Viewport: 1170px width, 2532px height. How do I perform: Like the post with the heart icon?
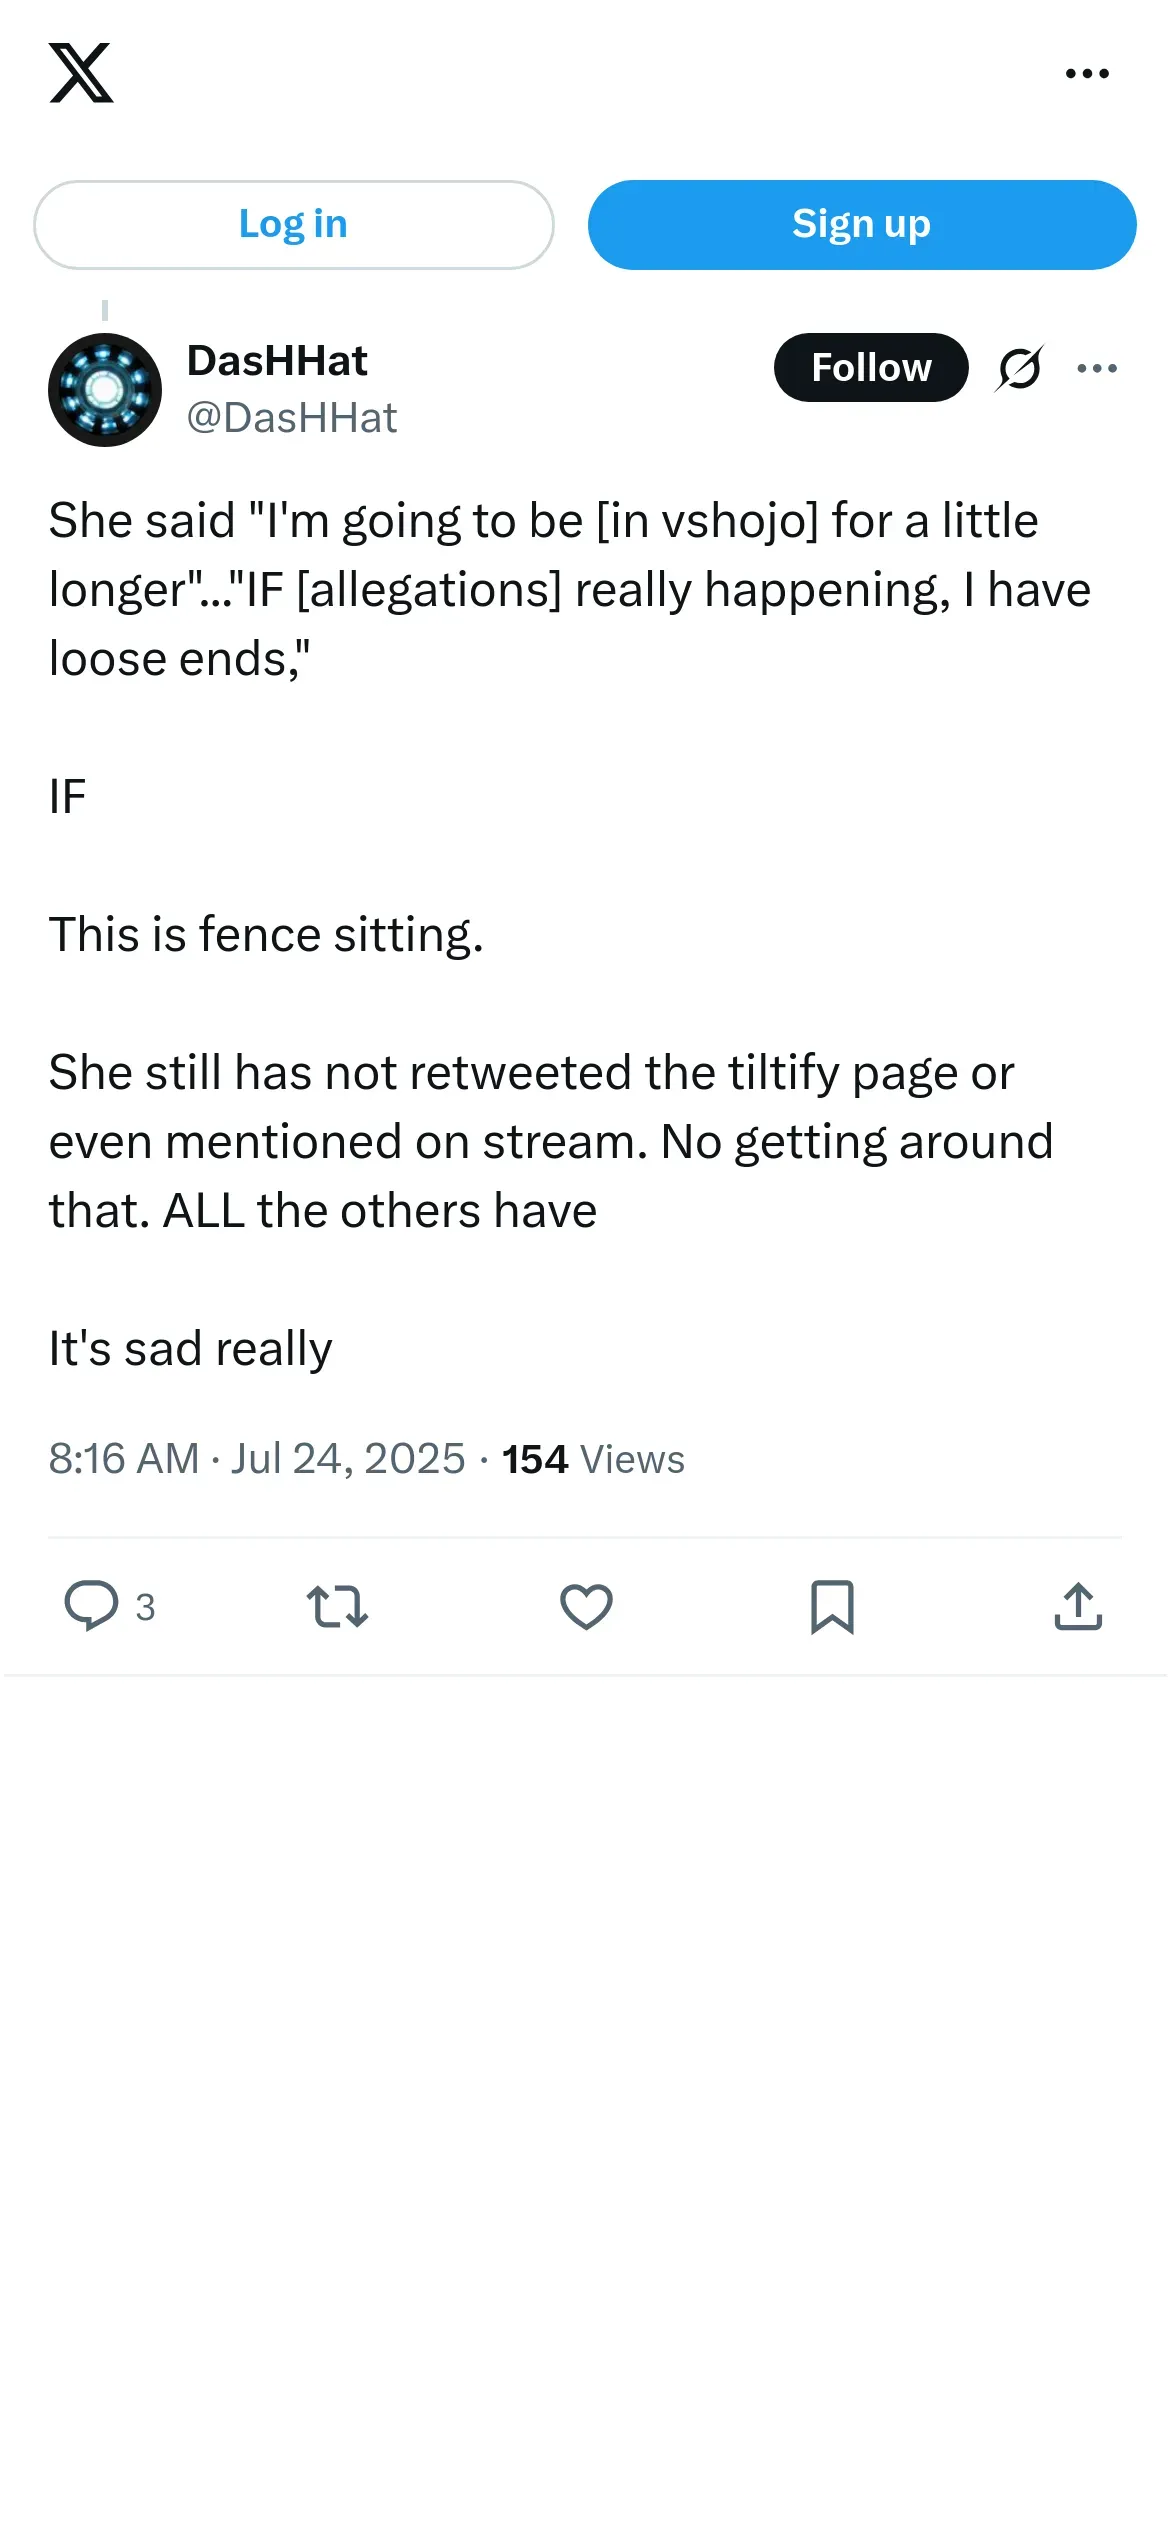(586, 1607)
